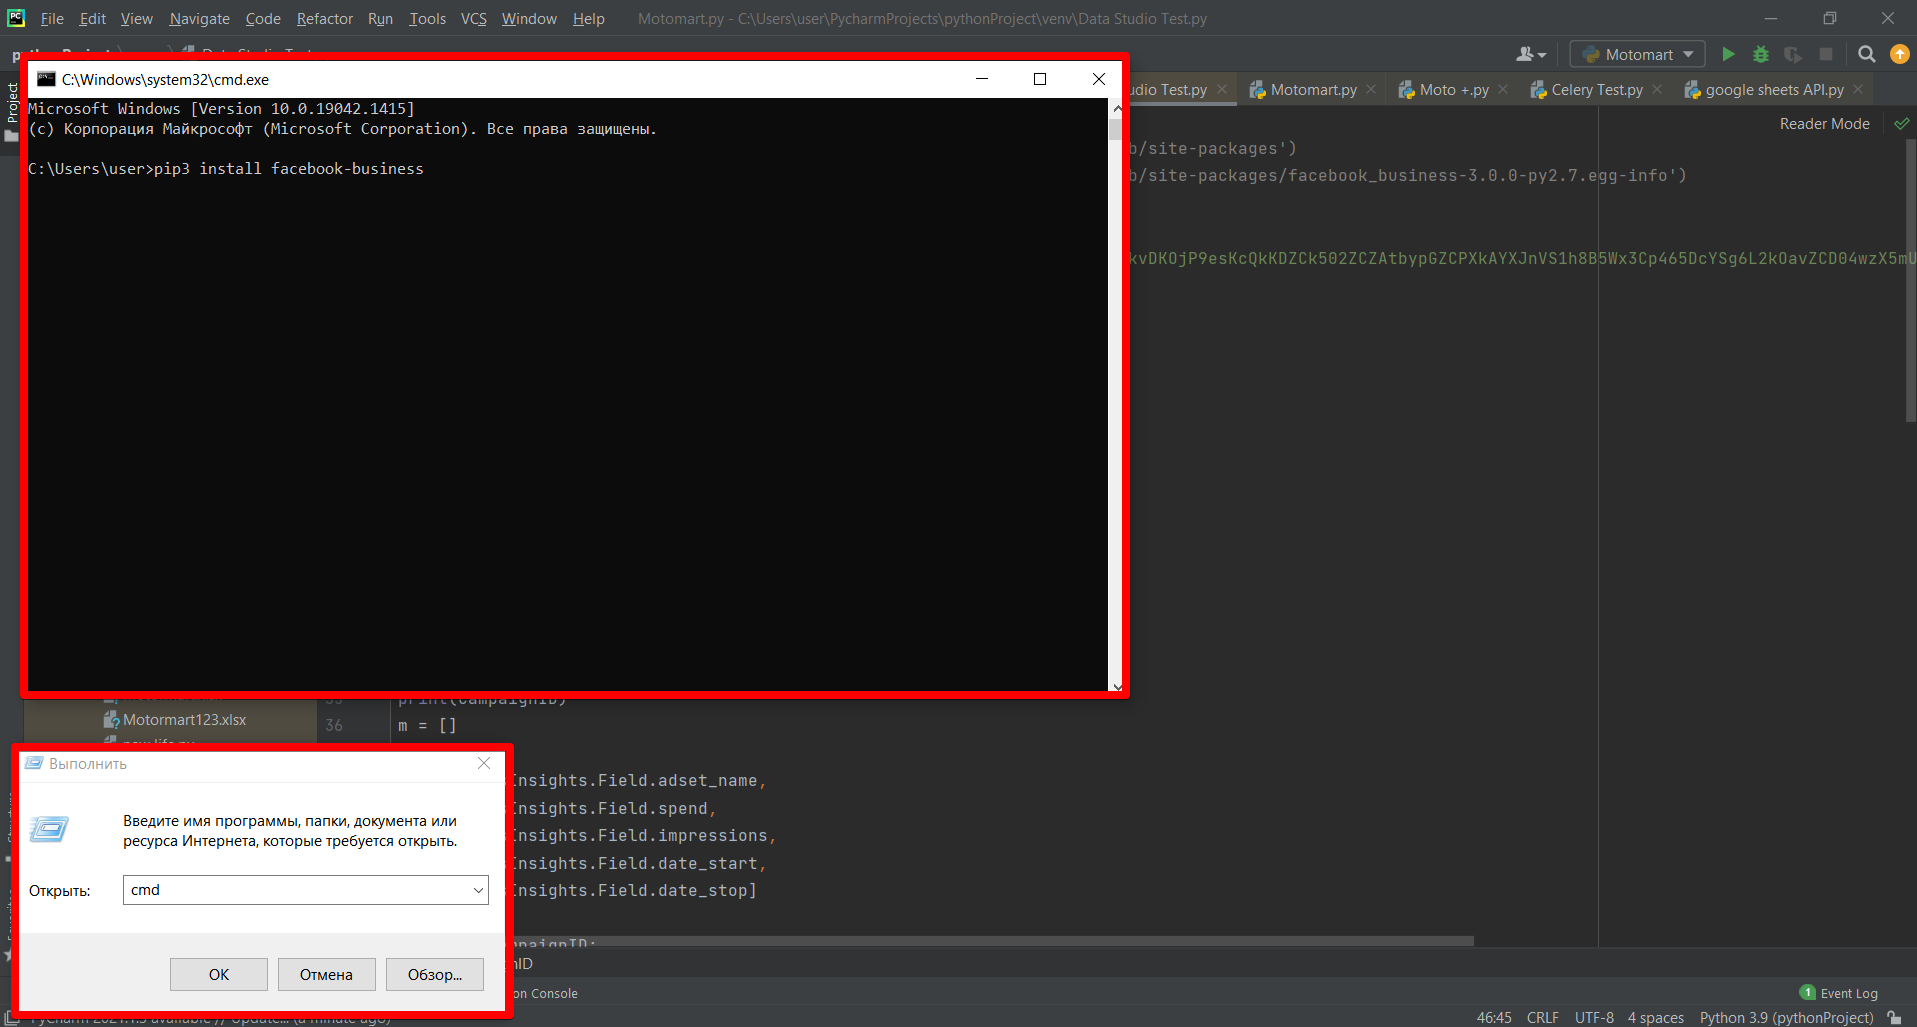The image size is (1917, 1027).
Task: Open the Refactor menu
Action: point(324,19)
